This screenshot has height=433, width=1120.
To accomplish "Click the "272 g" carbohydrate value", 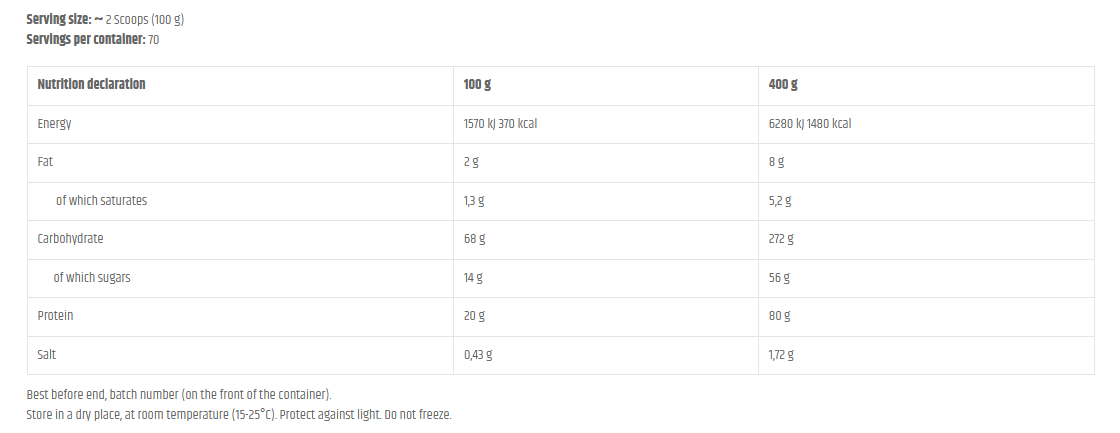I will click(780, 239).
